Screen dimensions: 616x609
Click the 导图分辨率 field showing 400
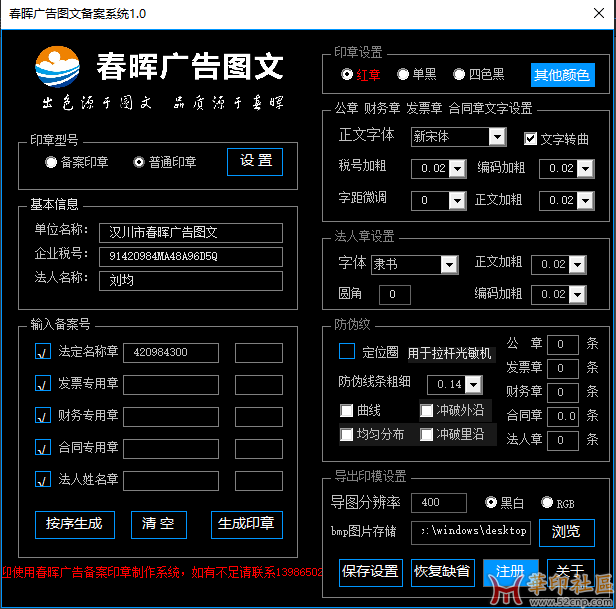tap(439, 503)
